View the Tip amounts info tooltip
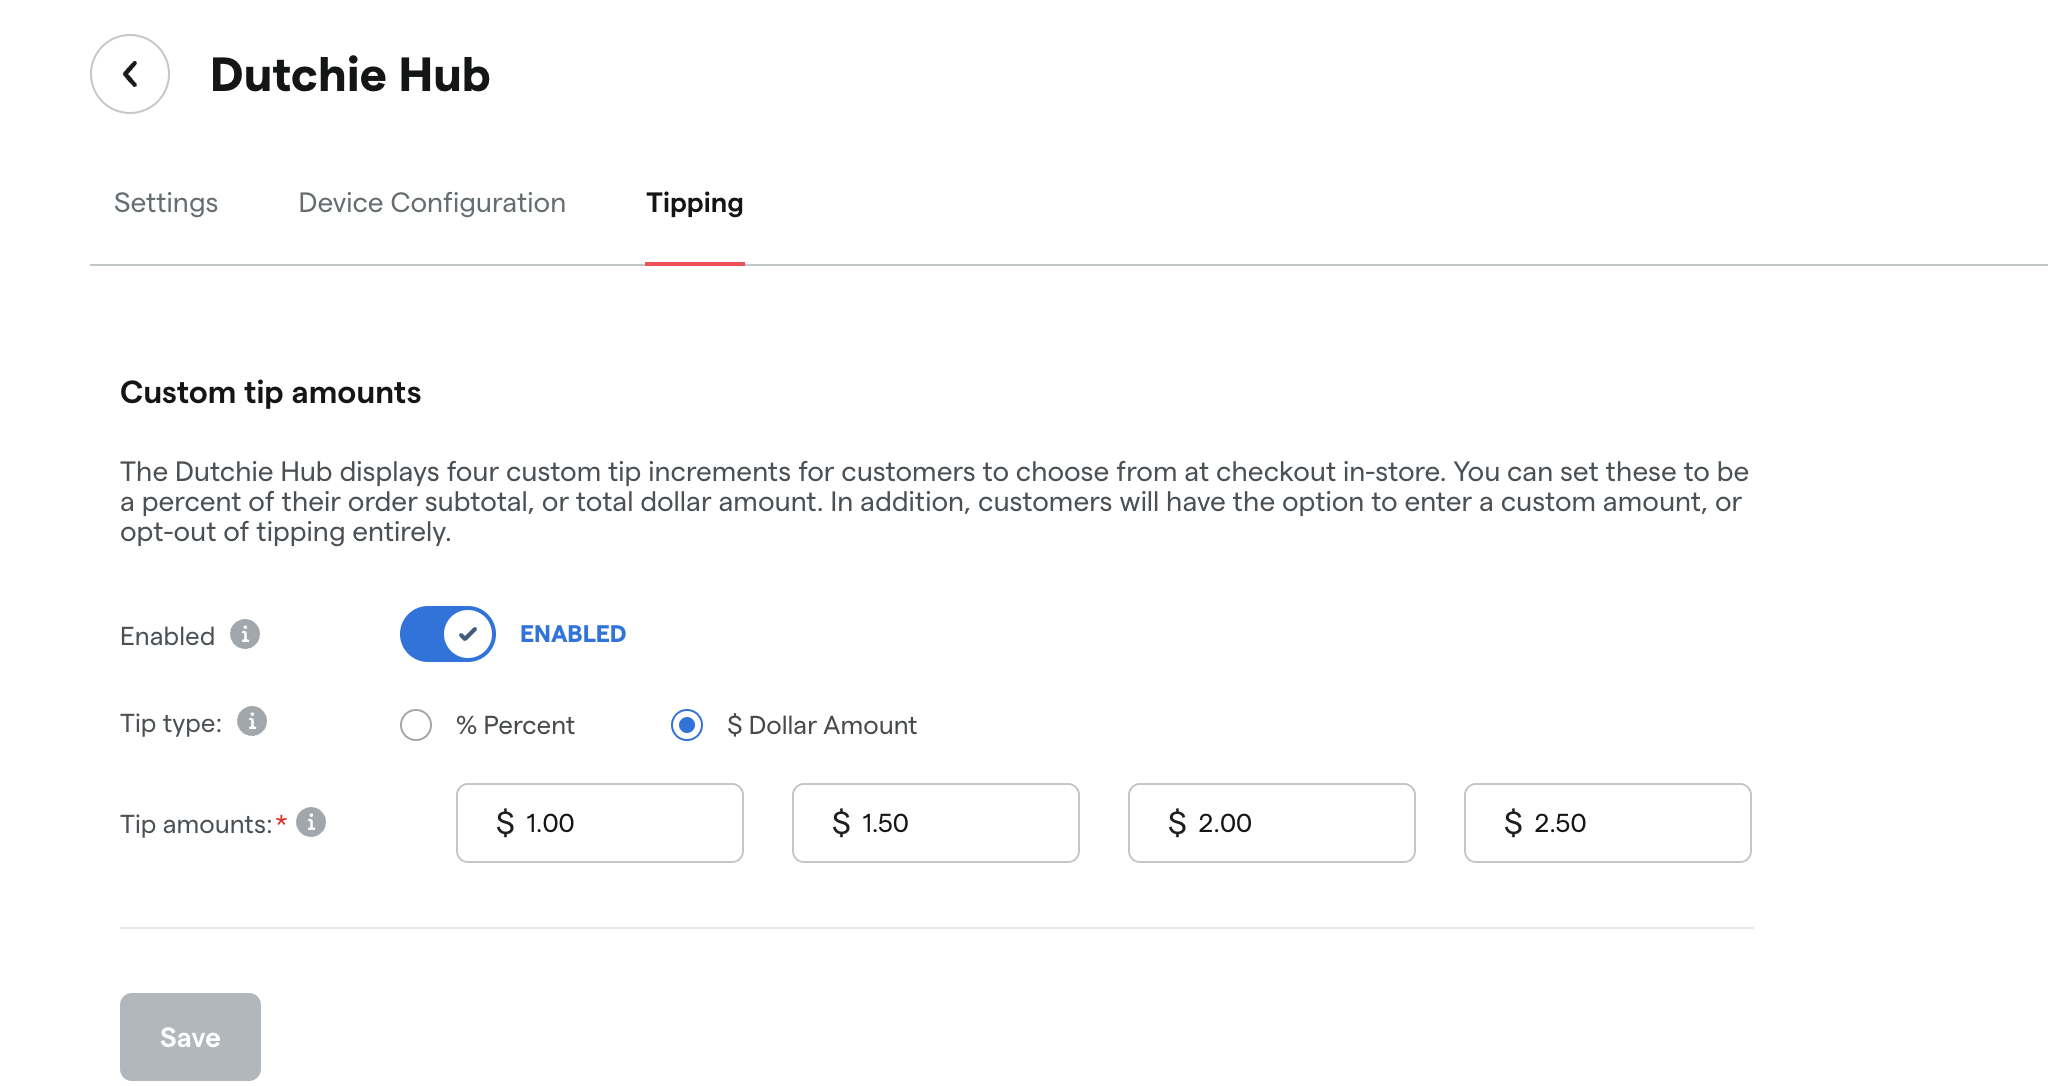The height and width of the screenshot is (1086, 2048). click(x=311, y=823)
